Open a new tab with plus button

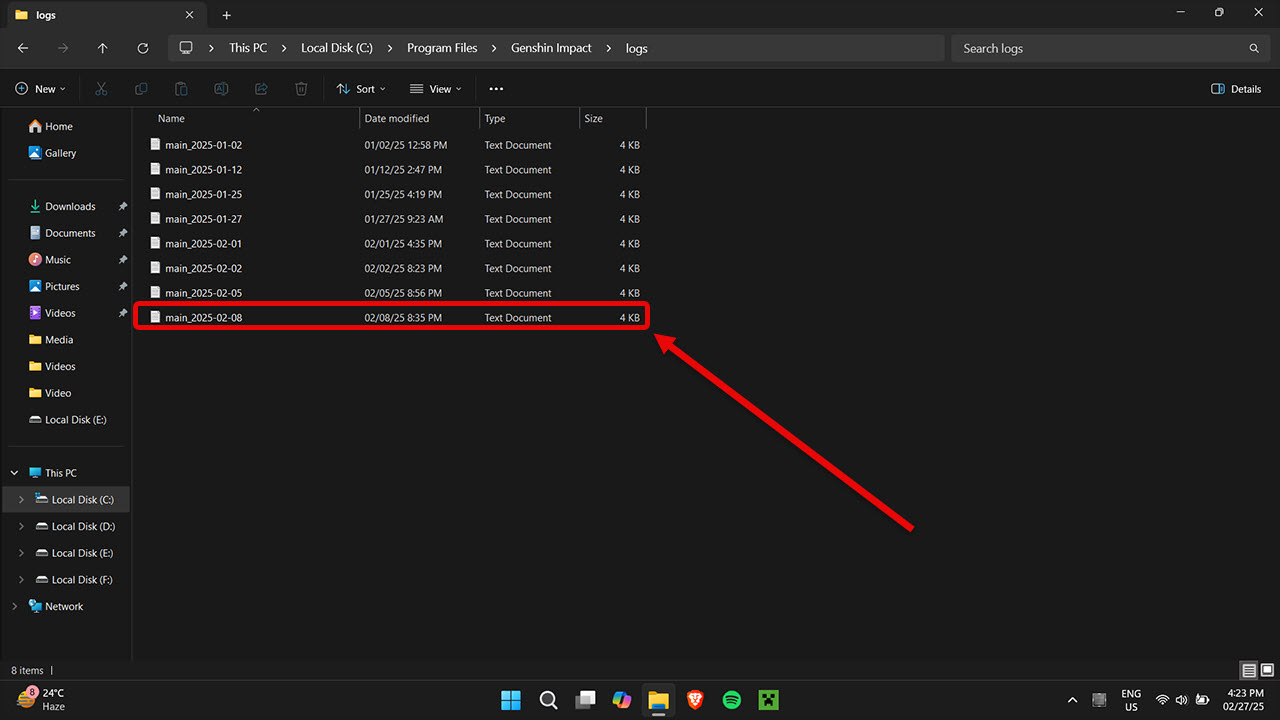click(x=226, y=15)
